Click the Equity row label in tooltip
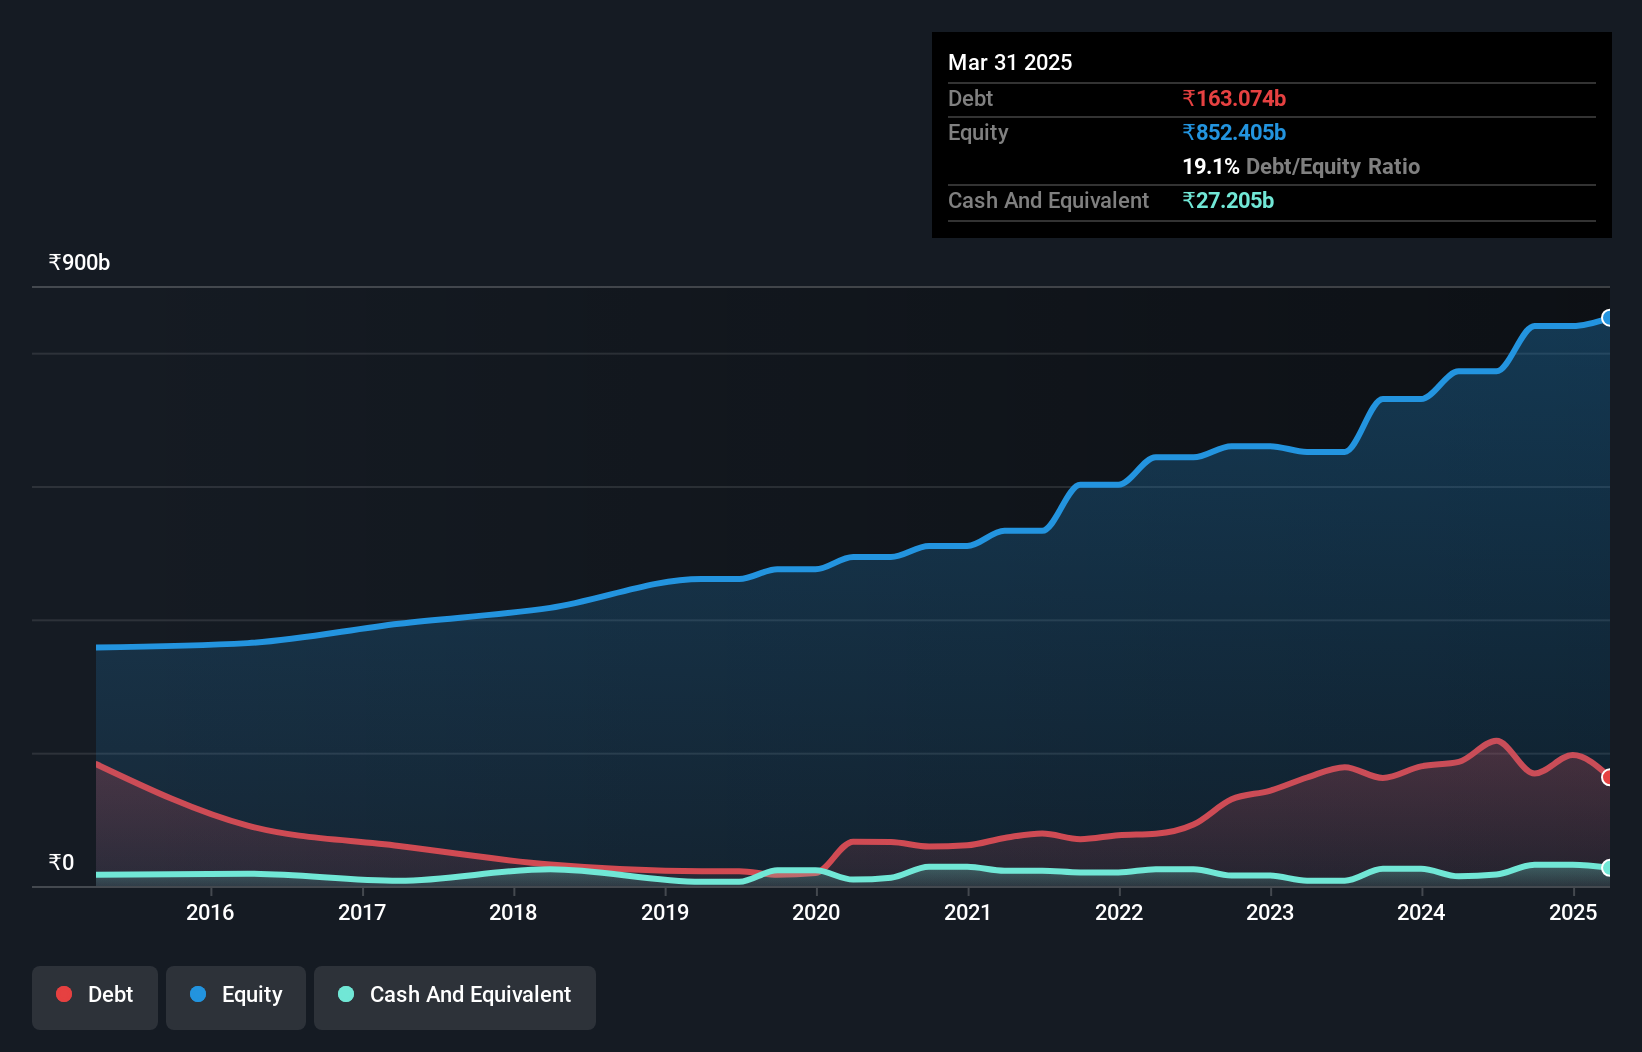The image size is (1642, 1052). [x=978, y=132]
